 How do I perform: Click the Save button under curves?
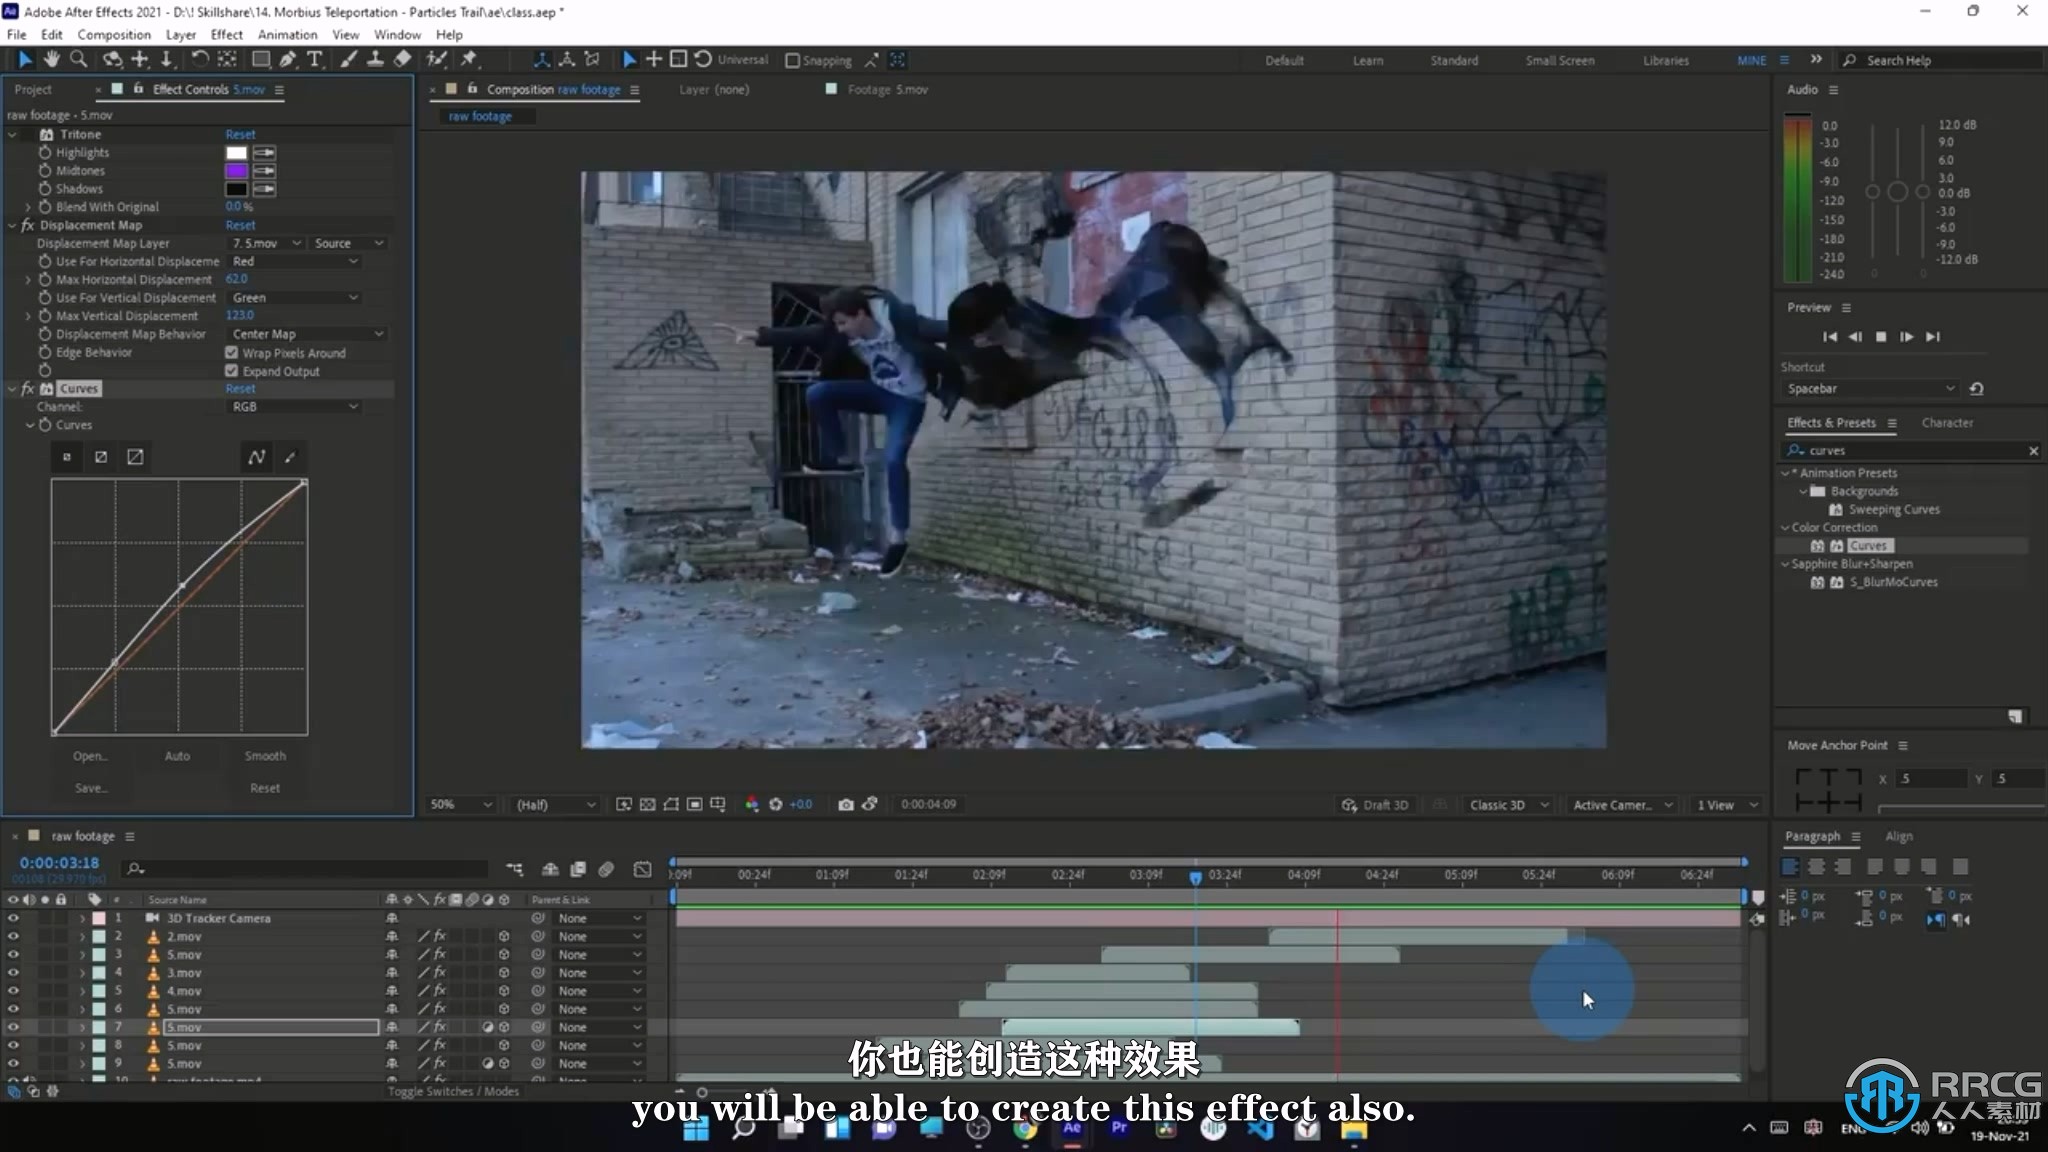(x=90, y=788)
